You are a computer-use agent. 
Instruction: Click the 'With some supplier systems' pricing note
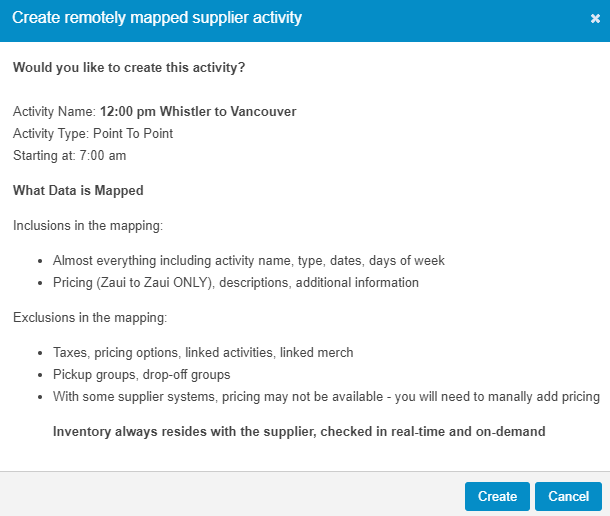click(326, 397)
